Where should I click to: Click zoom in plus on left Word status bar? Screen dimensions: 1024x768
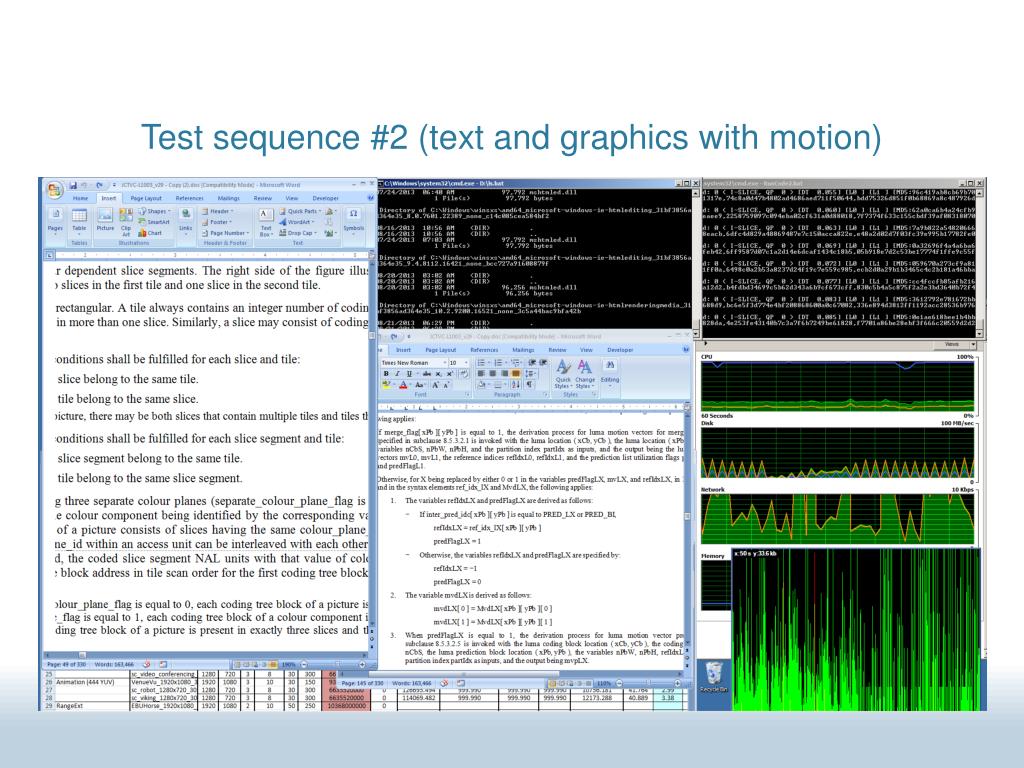coord(362,665)
